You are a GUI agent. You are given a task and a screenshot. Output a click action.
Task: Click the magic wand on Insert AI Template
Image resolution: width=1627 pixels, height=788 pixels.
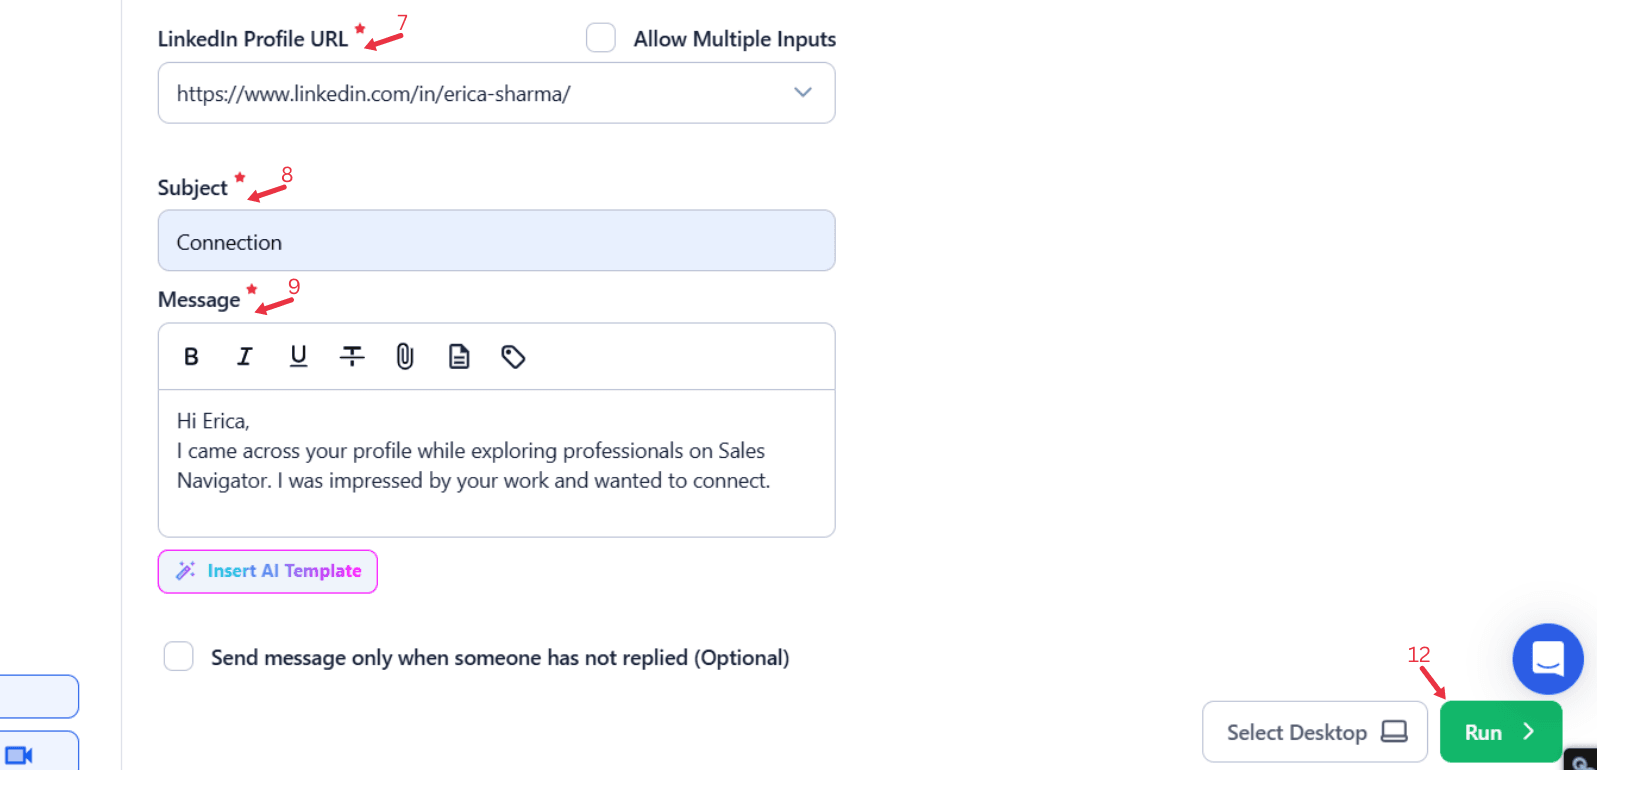click(x=184, y=570)
